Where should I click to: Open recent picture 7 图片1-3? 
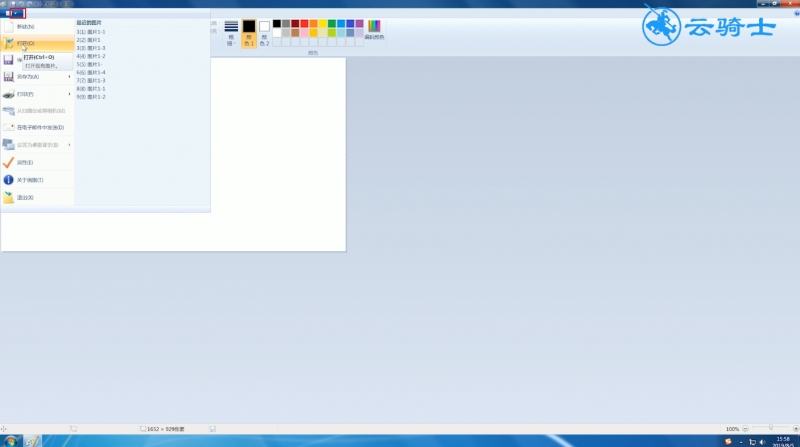[91, 81]
